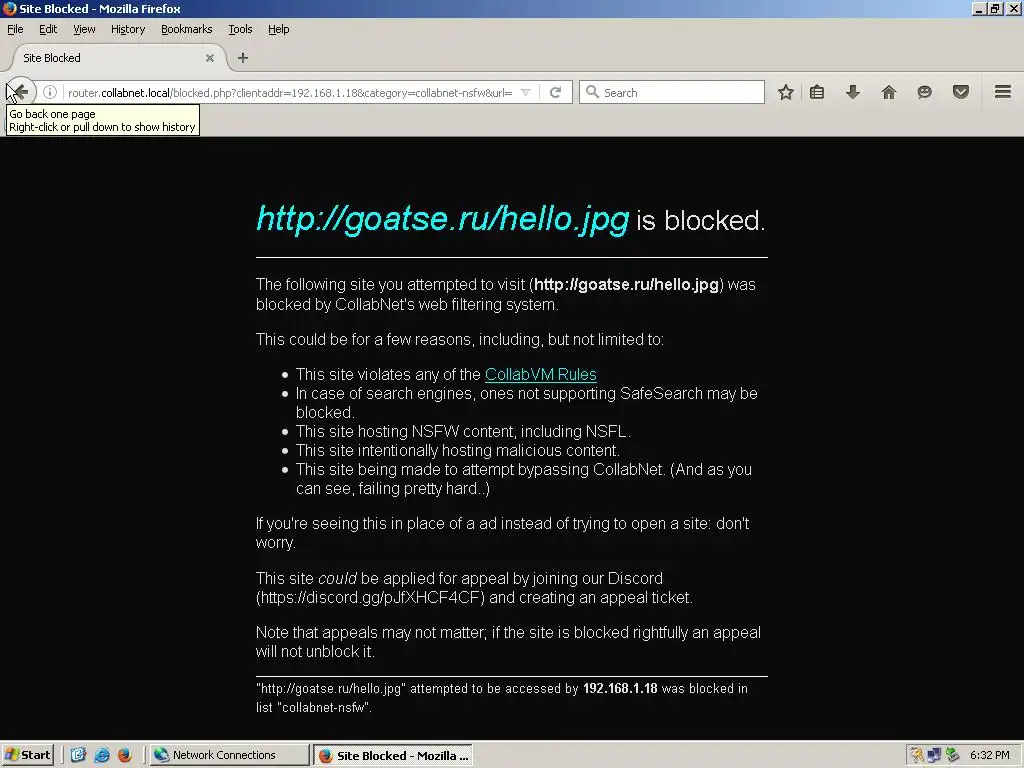
Task: Reload the current page
Action: click(x=555, y=93)
